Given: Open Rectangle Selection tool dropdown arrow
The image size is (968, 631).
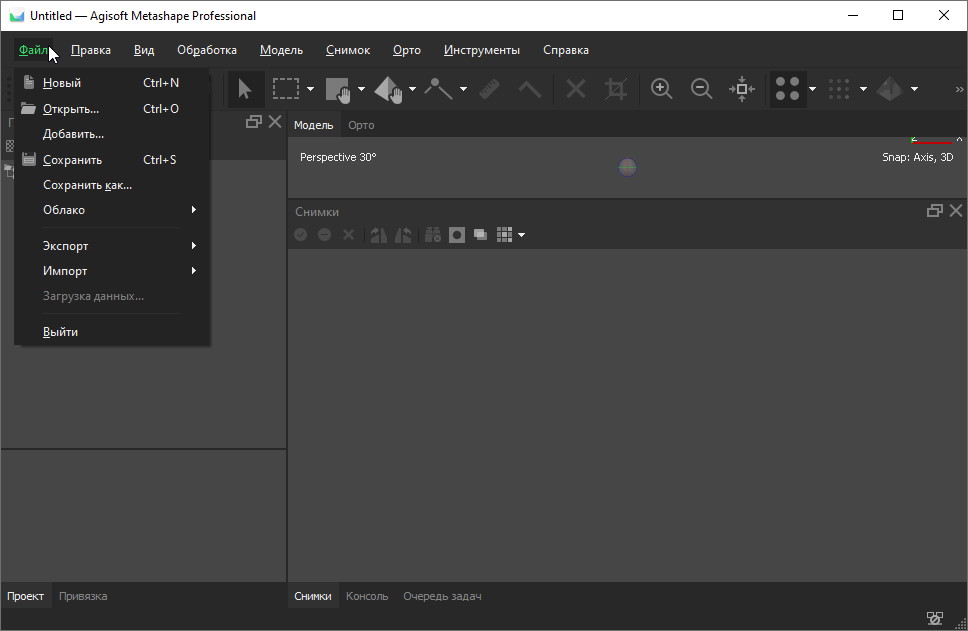Looking at the screenshot, I should tap(311, 90).
